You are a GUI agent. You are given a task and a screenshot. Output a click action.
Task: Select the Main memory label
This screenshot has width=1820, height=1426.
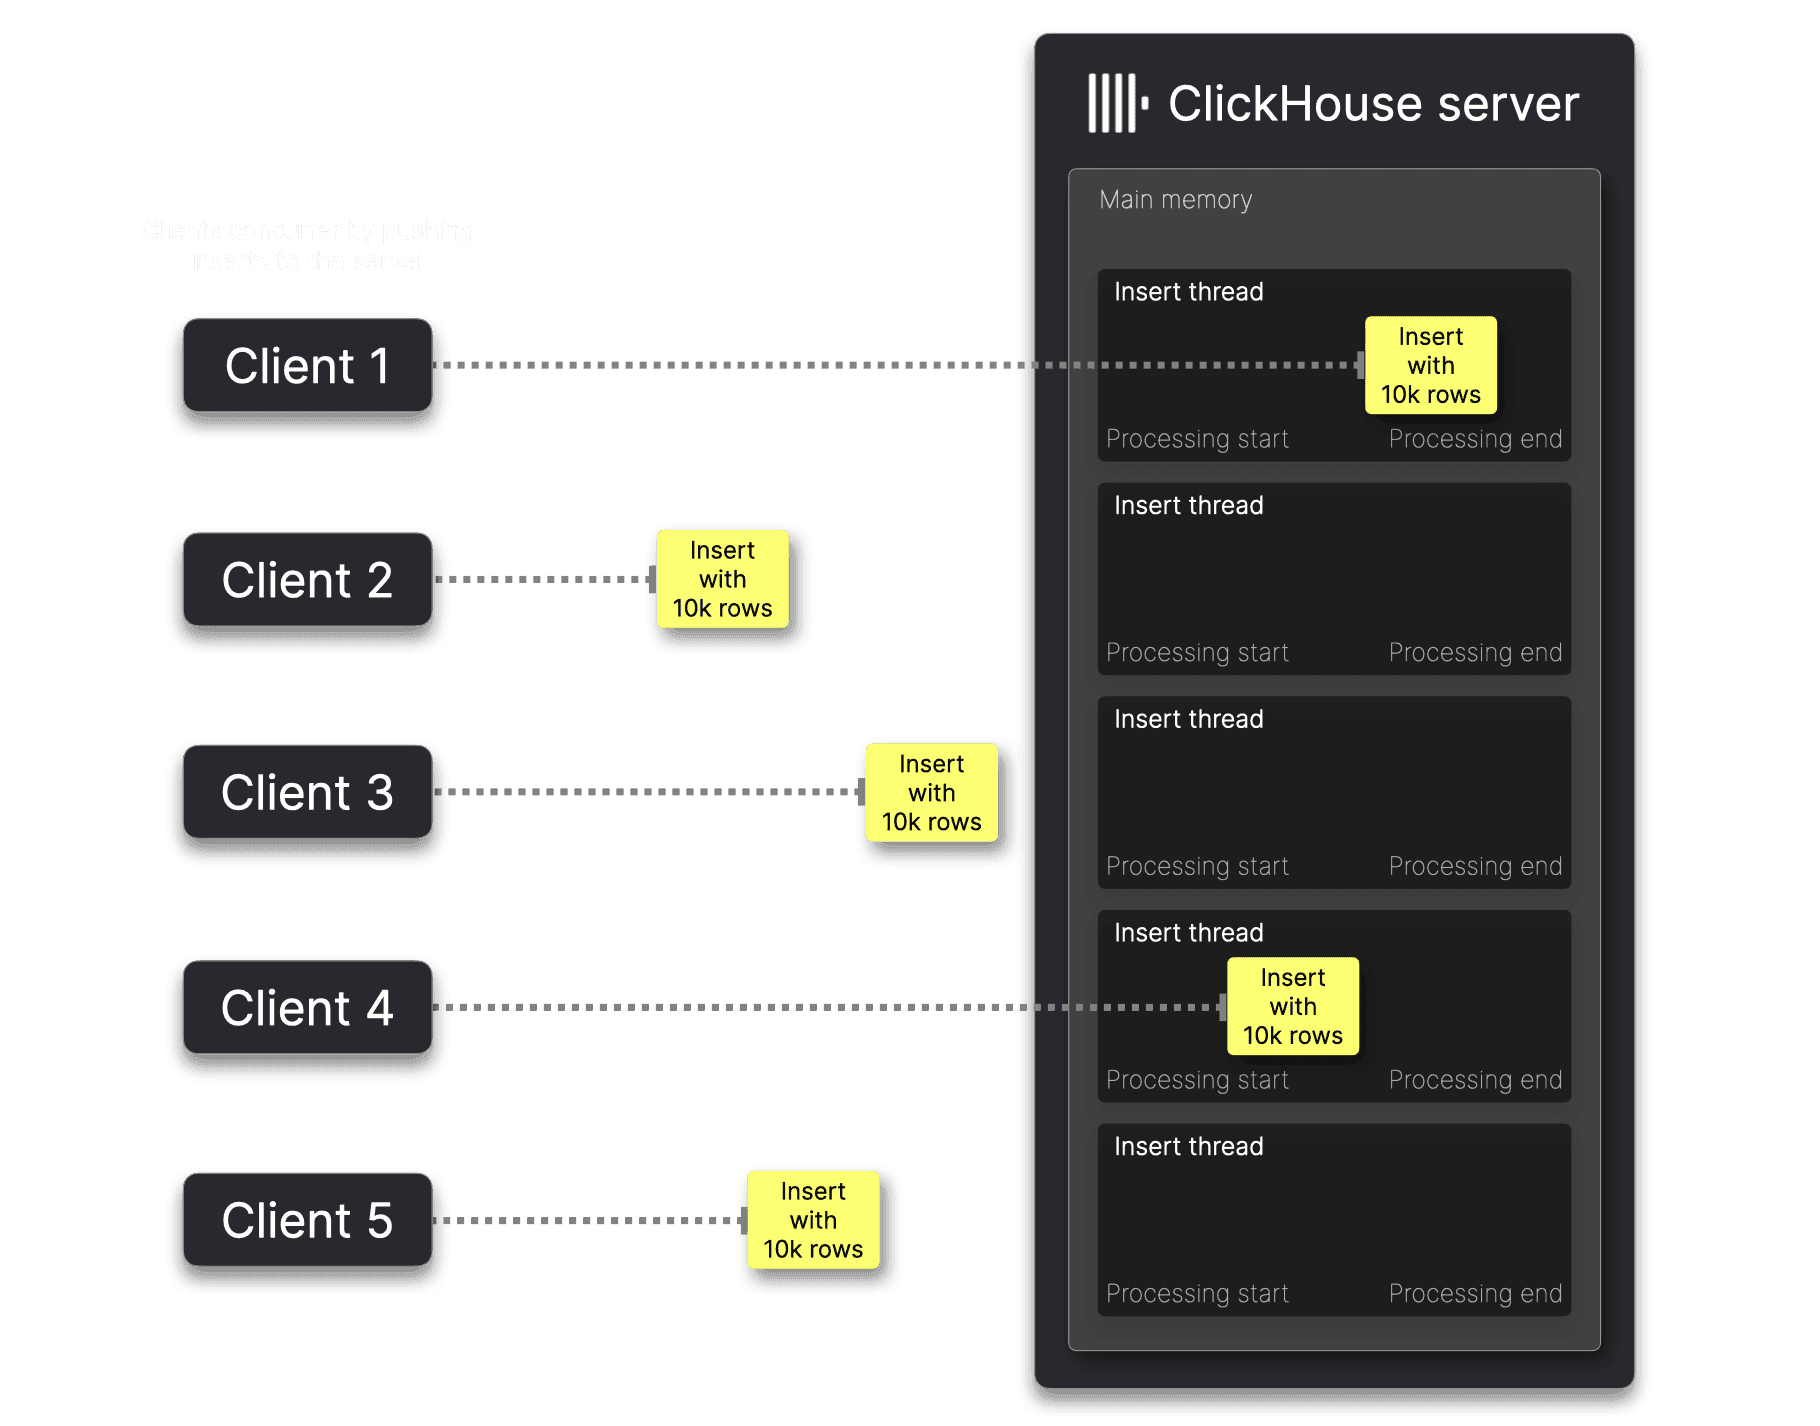point(1175,200)
